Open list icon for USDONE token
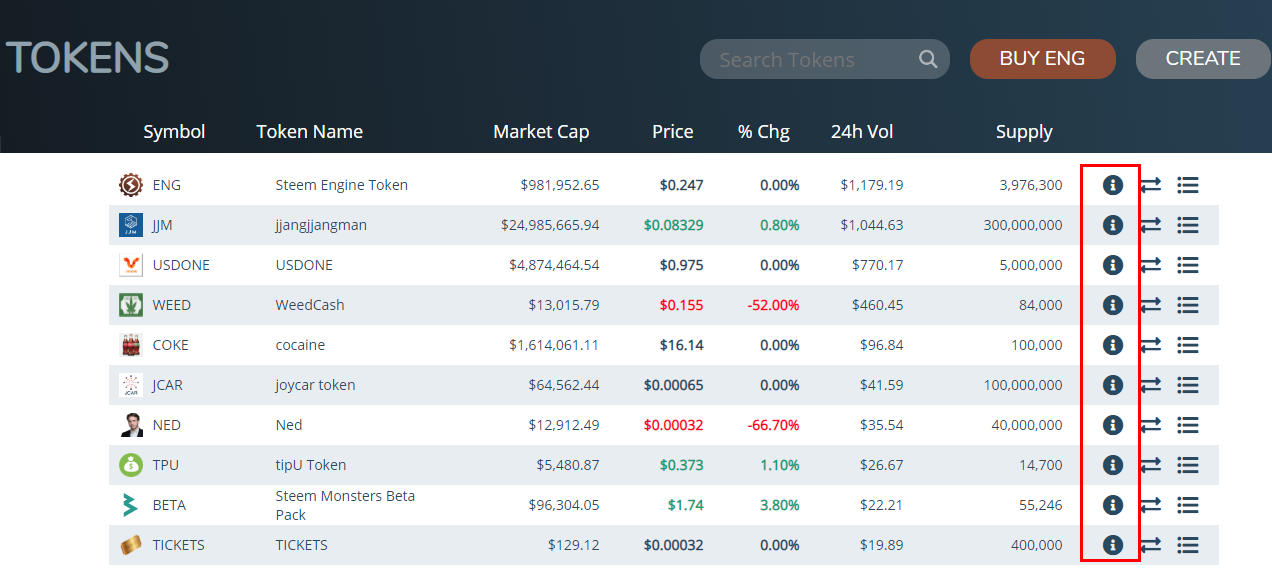 pos(1188,265)
